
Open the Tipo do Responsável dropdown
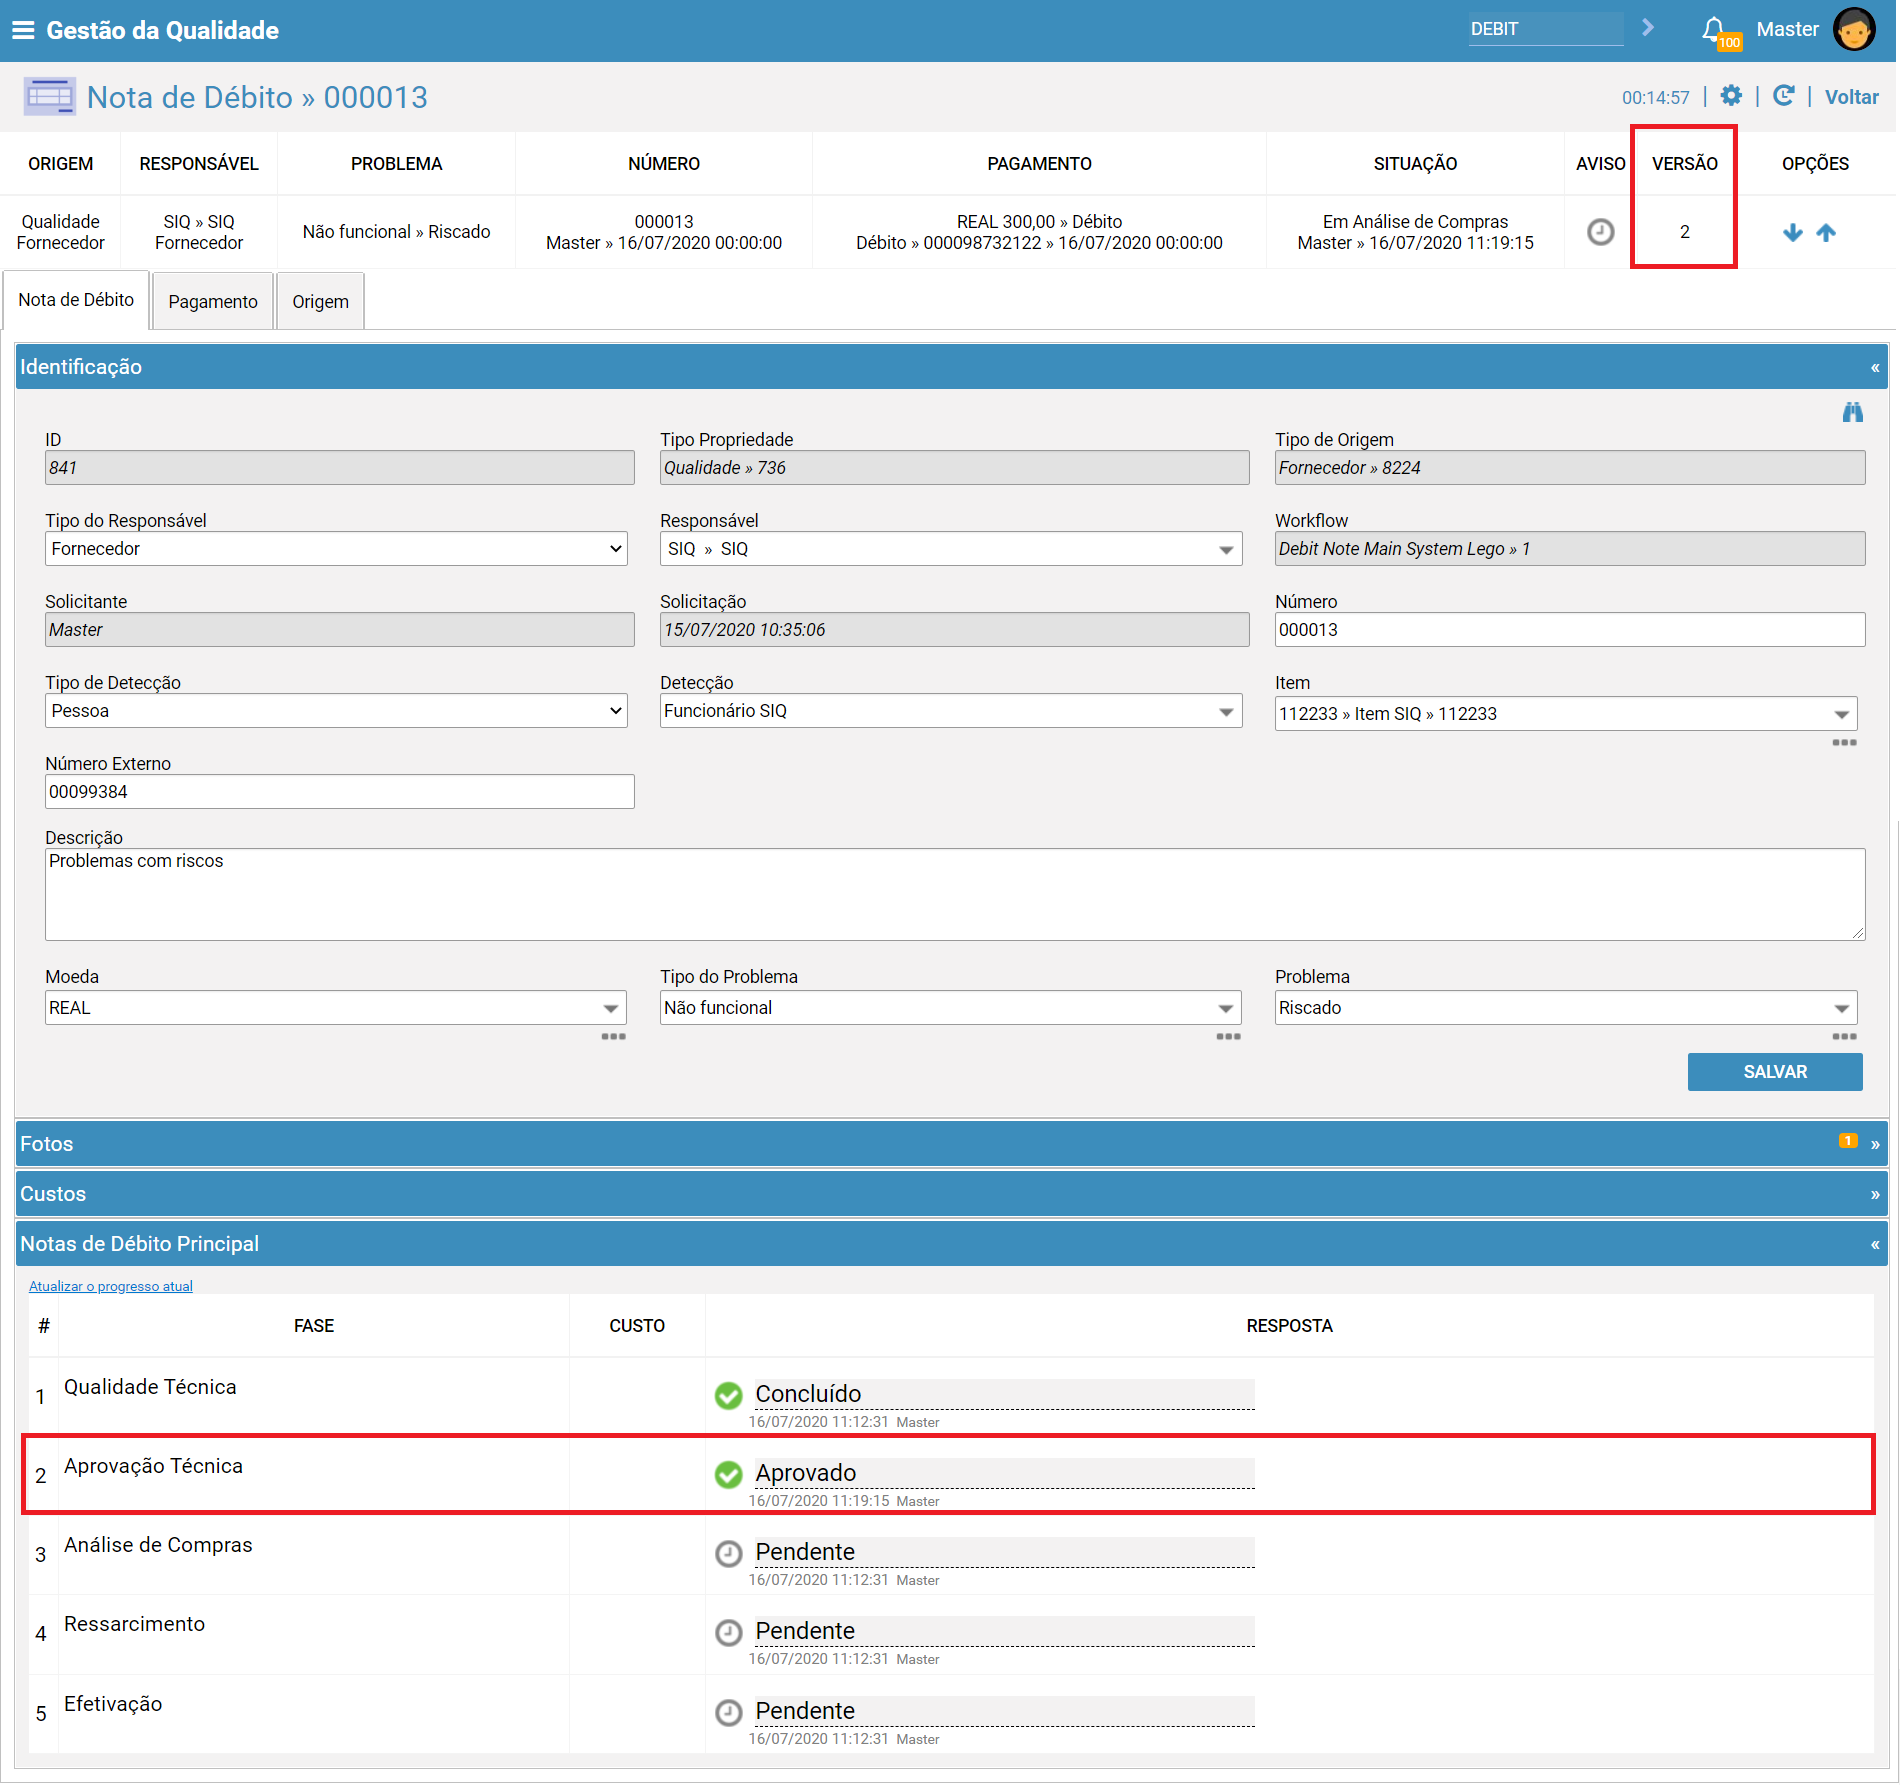[x=336, y=549]
